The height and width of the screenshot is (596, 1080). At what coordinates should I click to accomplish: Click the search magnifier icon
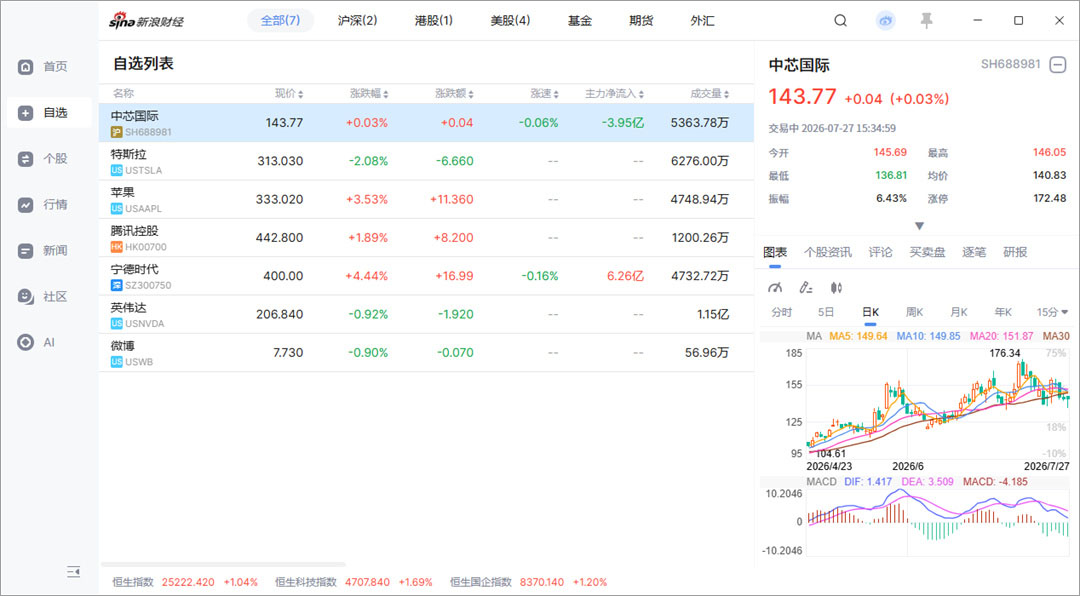point(840,21)
